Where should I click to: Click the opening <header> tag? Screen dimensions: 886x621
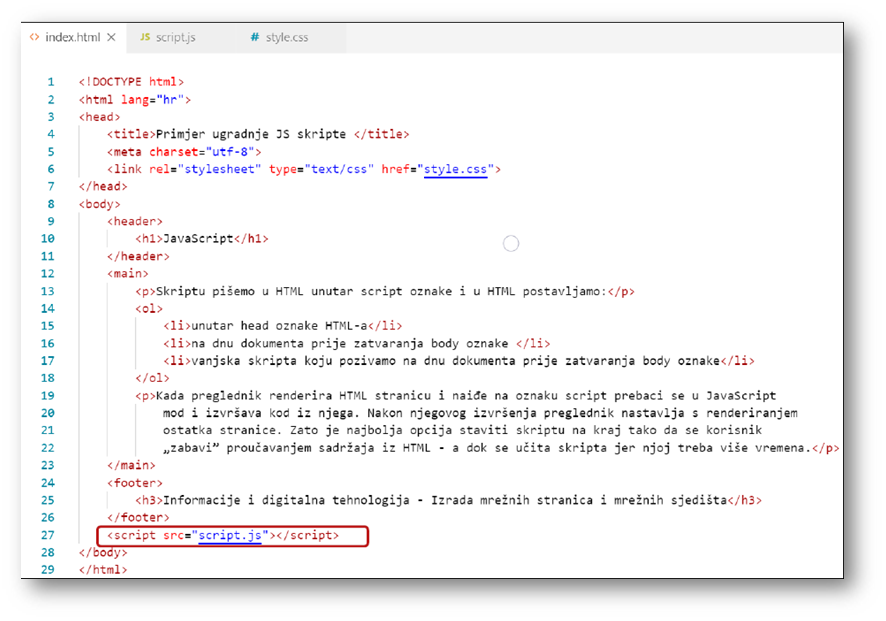[x=134, y=222]
